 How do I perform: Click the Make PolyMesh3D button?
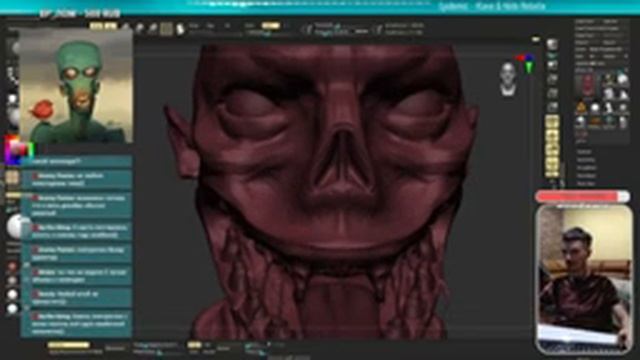click(x=606, y=49)
